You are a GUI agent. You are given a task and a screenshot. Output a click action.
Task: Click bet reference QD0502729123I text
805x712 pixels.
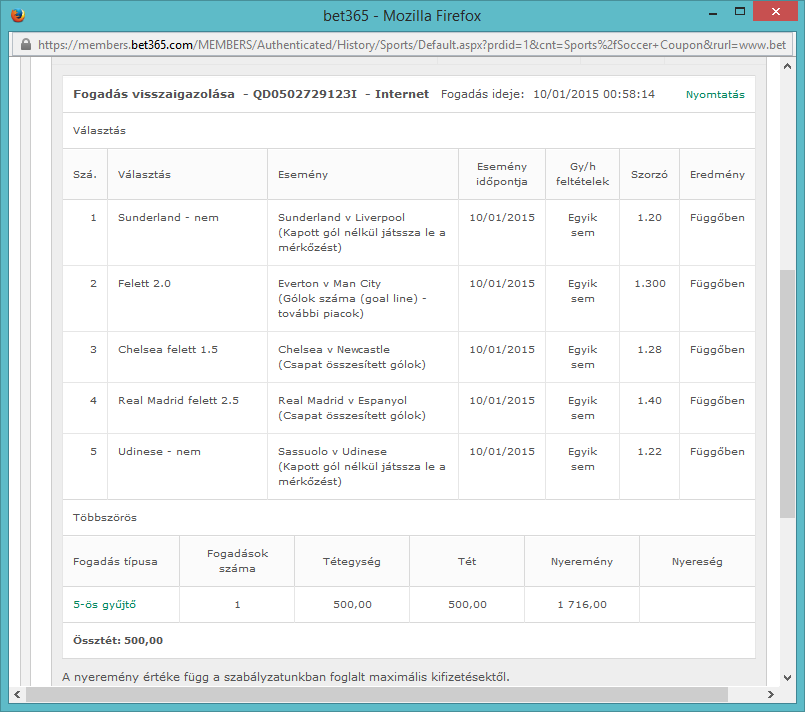click(x=304, y=94)
